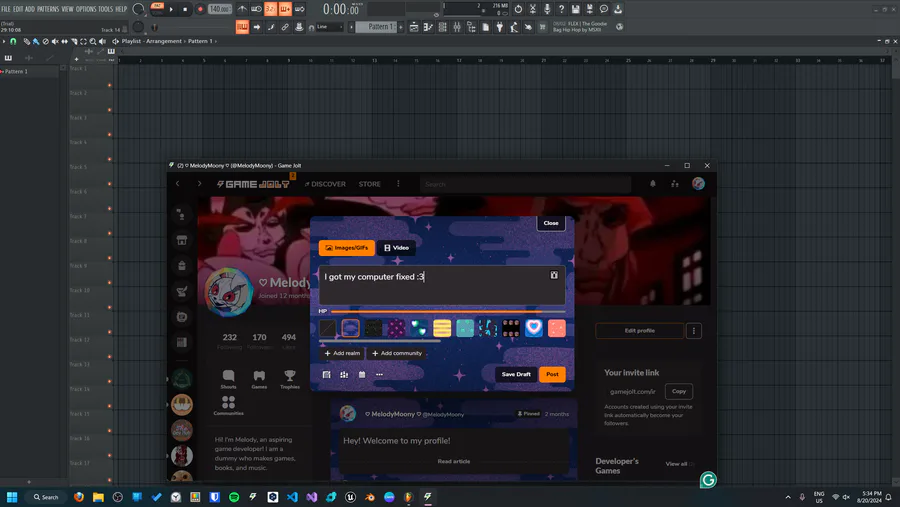Viewport: 900px width, 507px height.
Task: Open FL Studio EDIT menu
Action: tap(18, 9)
